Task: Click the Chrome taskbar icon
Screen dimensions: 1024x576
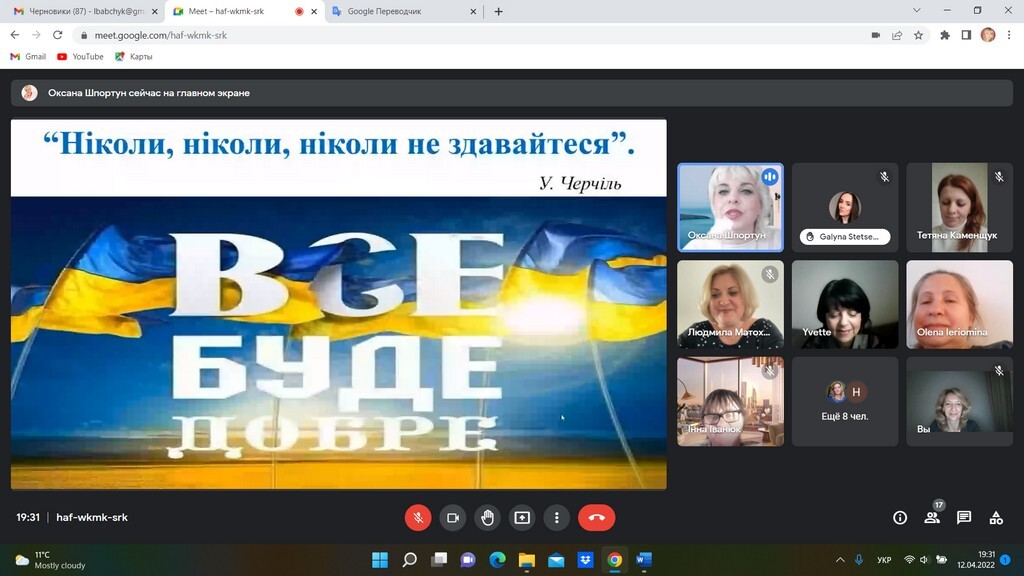Action: pyautogui.click(x=615, y=560)
